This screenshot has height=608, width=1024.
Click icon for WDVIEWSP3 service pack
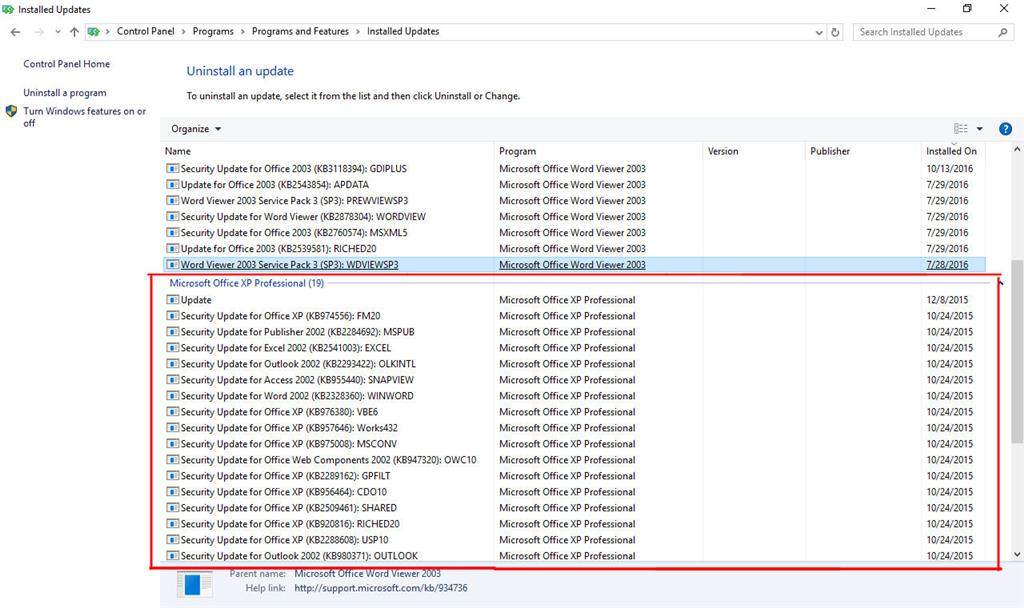click(172, 264)
